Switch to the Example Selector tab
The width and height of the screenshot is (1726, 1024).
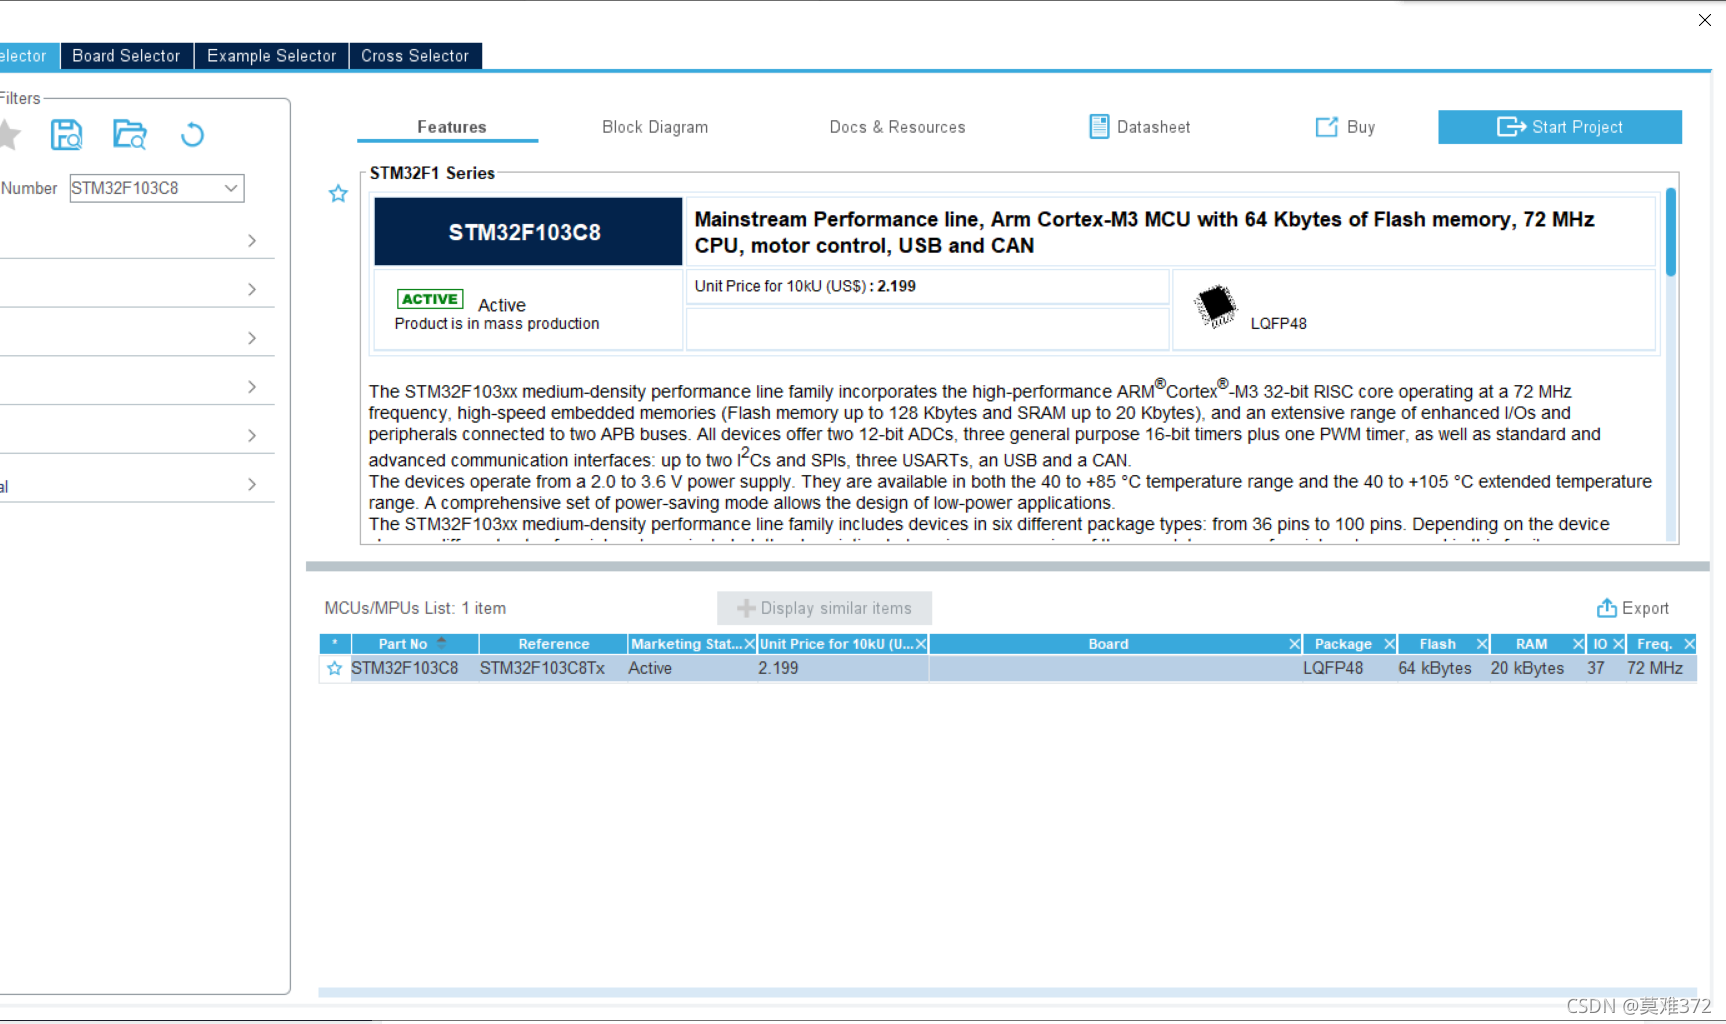271,56
